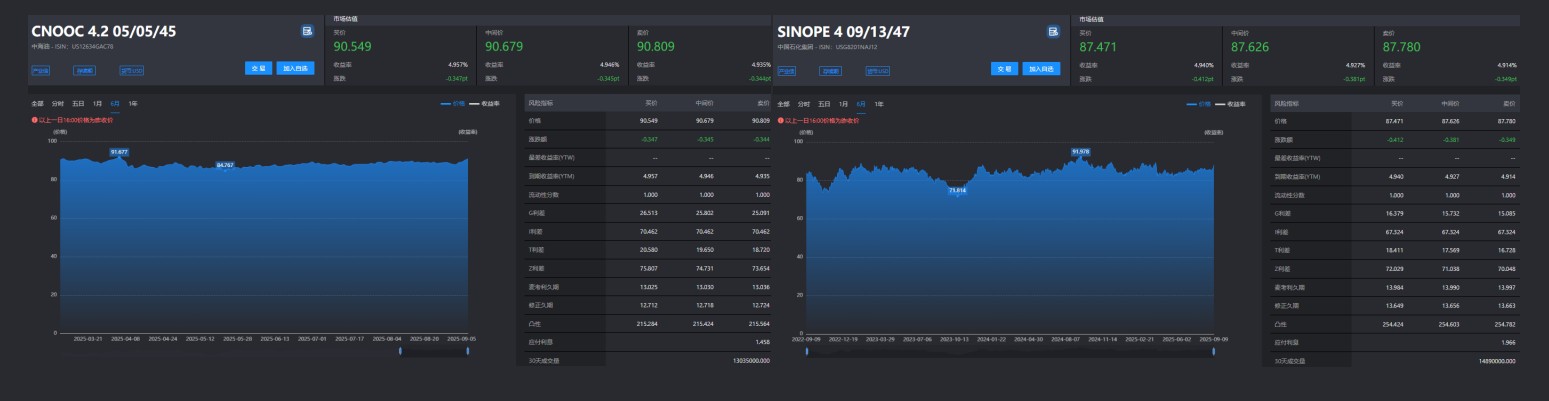
Task: Toggle the 价格 legend series in CNOOC chart
Action: (x=453, y=104)
